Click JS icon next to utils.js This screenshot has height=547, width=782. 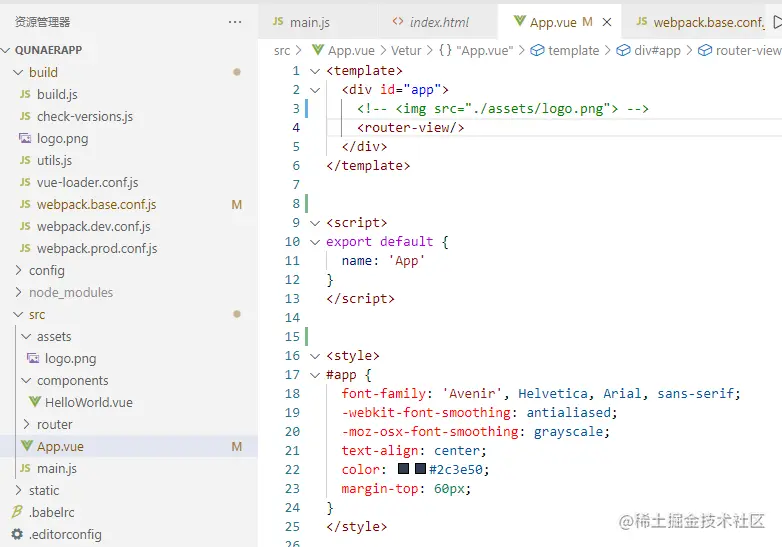25,160
